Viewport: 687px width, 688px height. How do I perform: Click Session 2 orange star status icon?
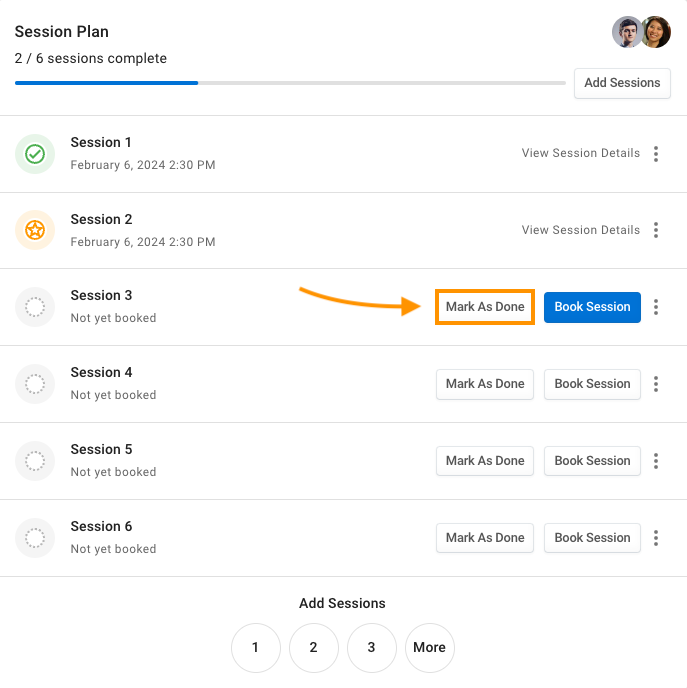[35, 231]
